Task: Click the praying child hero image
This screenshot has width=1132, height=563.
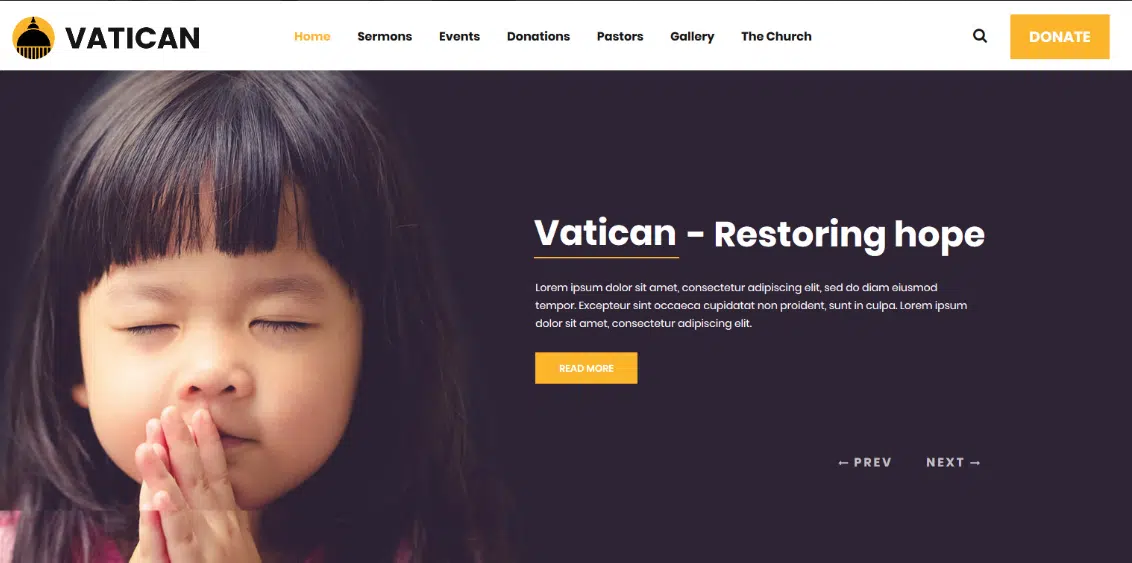Action: click(x=245, y=317)
